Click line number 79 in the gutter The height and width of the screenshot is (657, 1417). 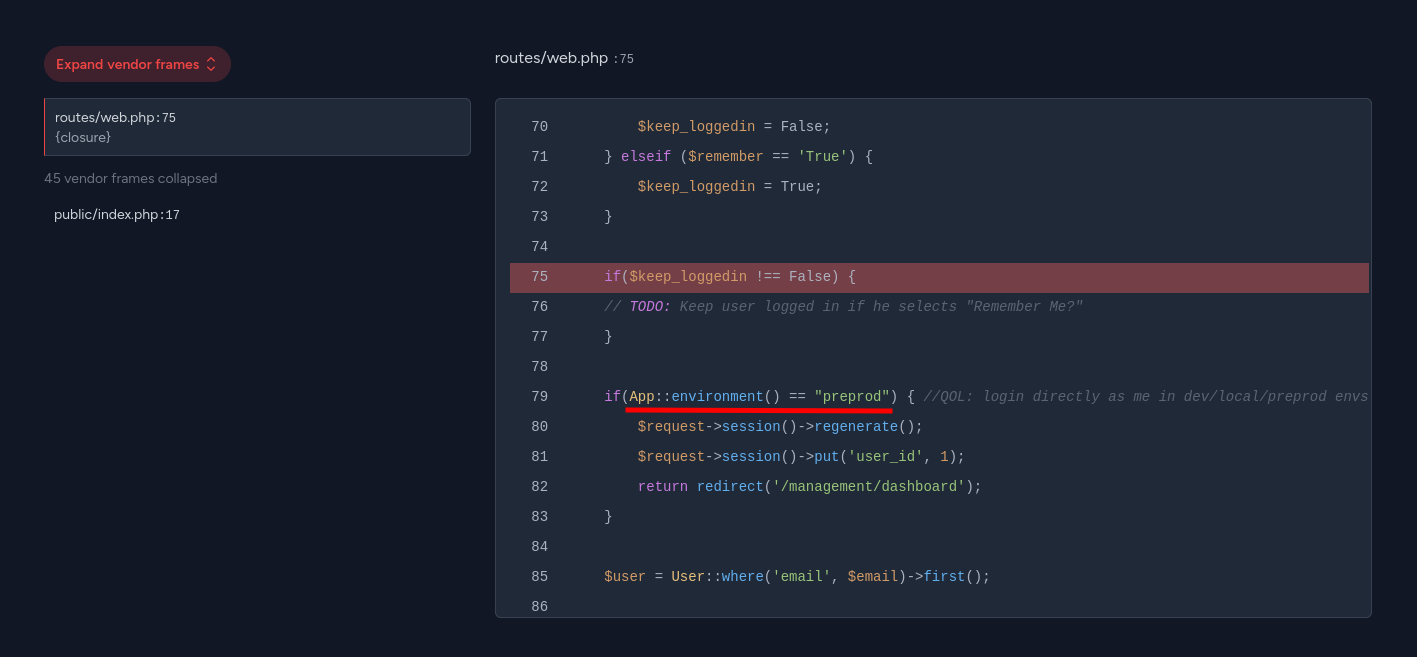coord(539,397)
